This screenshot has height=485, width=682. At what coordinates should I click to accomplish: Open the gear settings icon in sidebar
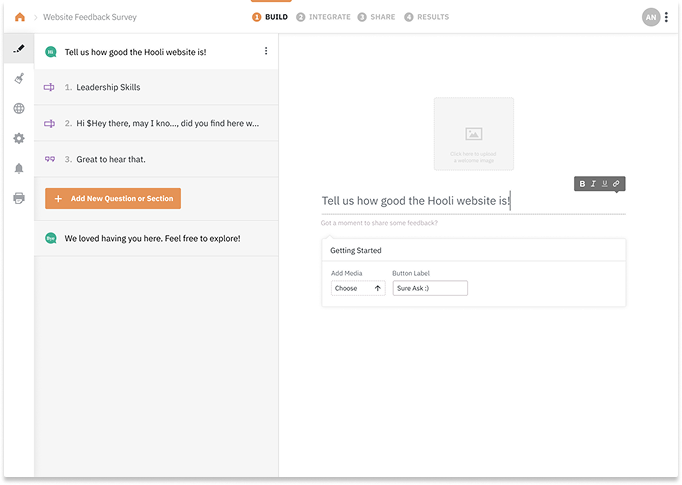tap(19, 138)
